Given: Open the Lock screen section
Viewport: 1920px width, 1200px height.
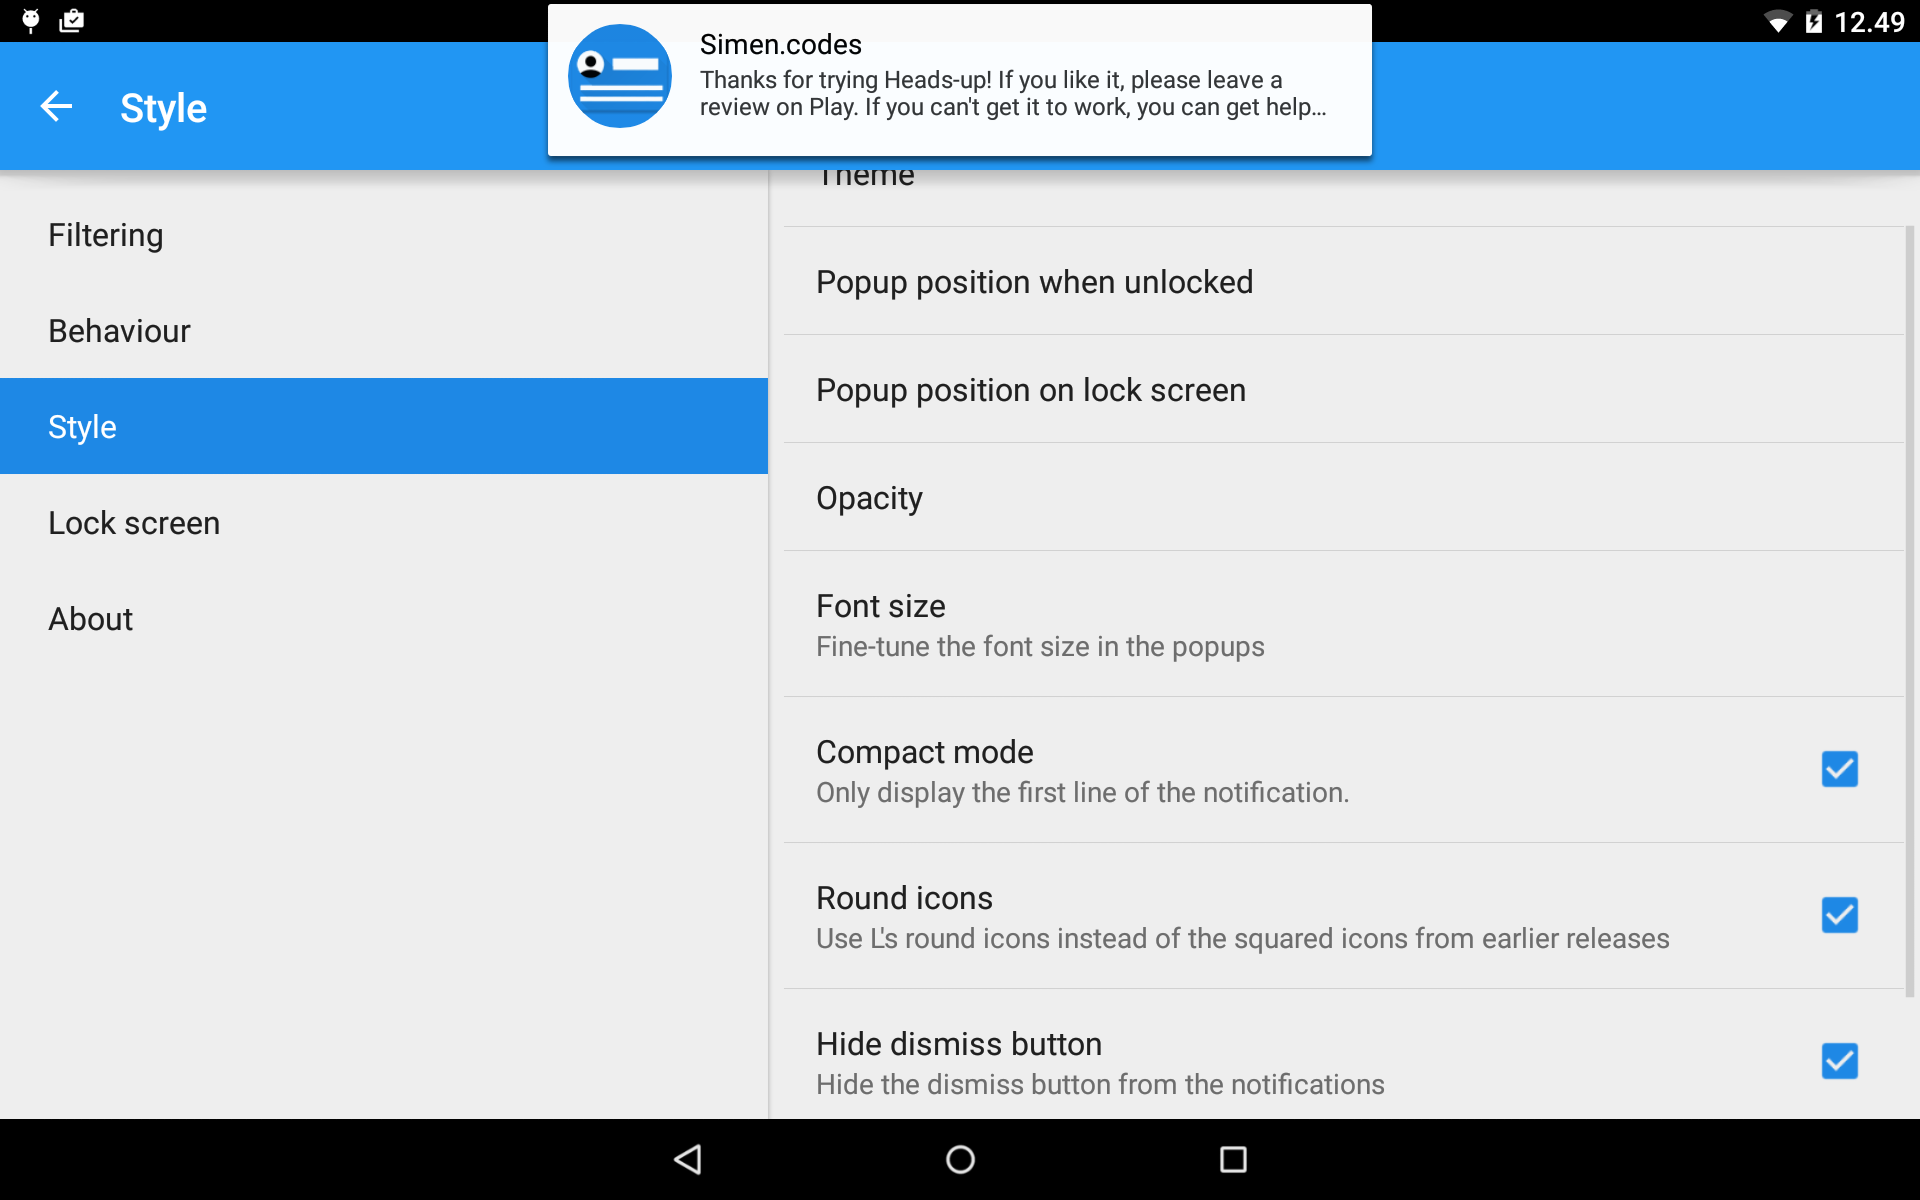Looking at the screenshot, I should point(384,523).
